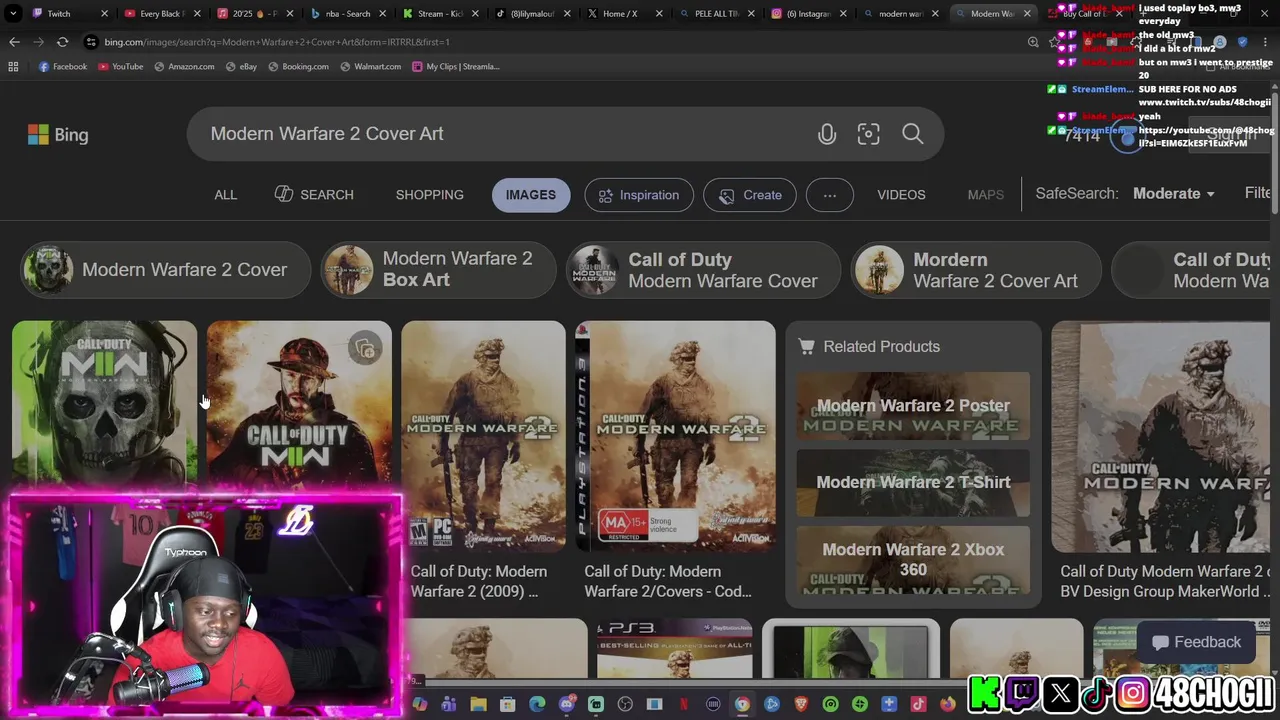
Task: Open Modern Warfare 2 Poster related product
Action: [913, 406]
